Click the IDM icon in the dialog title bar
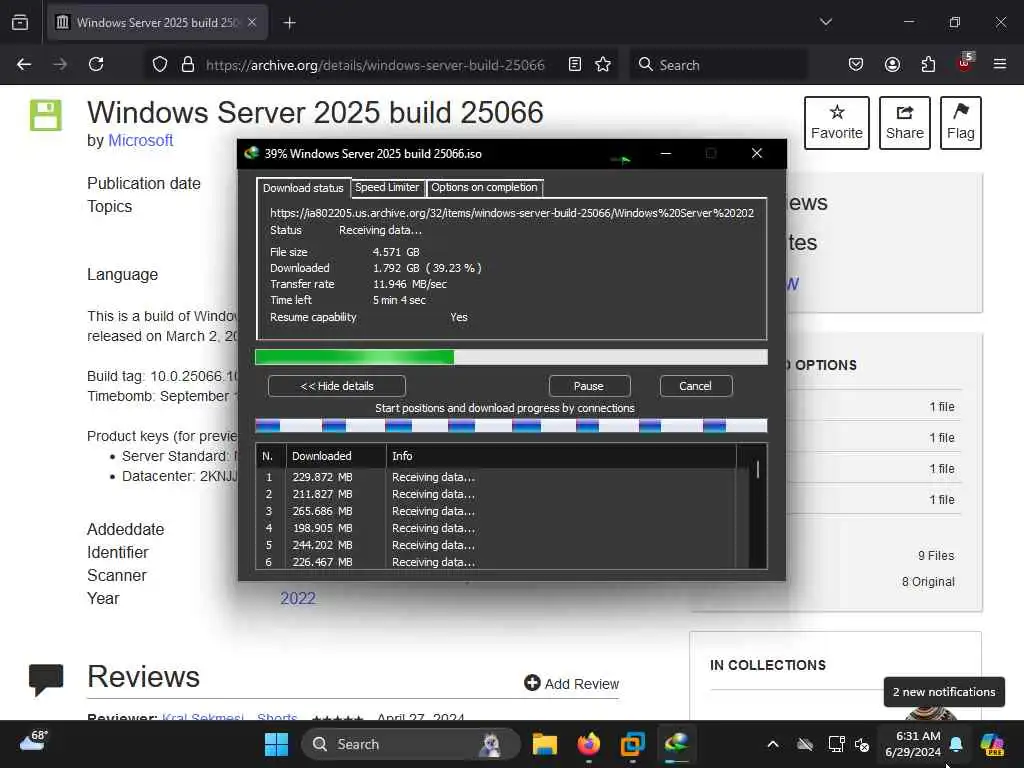 click(x=251, y=153)
